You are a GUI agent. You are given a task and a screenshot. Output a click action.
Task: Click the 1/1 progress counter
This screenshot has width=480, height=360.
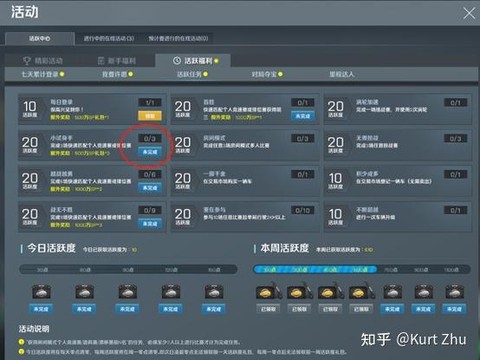150,102
